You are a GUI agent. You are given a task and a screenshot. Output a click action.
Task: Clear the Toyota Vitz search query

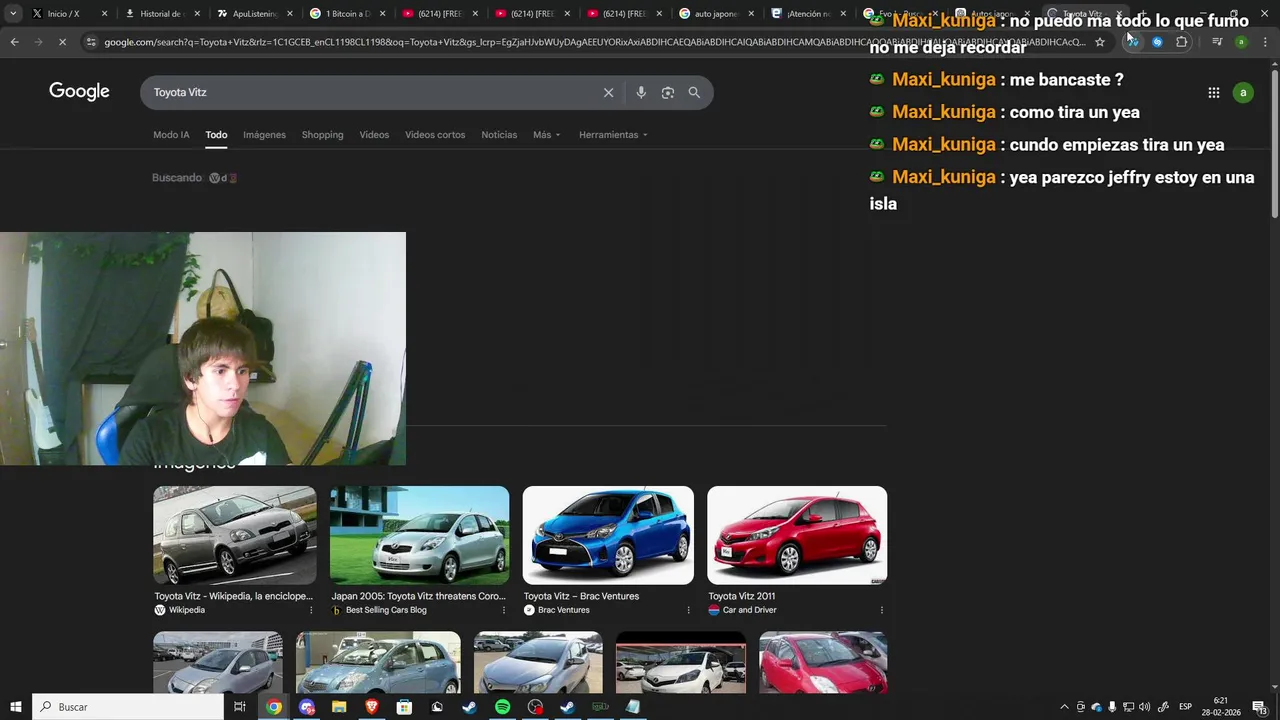tap(608, 92)
